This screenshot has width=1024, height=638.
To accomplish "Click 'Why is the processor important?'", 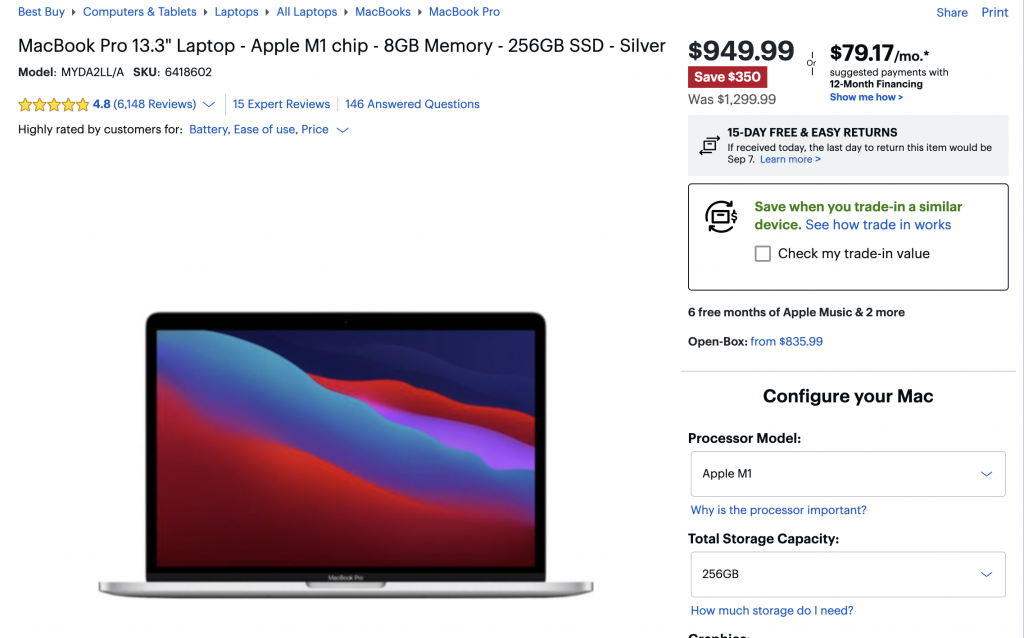I will tap(778, 510).
